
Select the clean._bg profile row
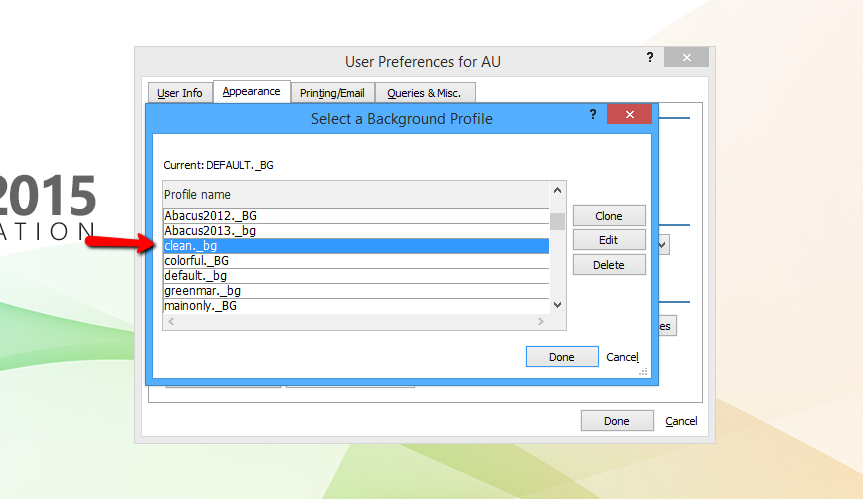point(356,246)
